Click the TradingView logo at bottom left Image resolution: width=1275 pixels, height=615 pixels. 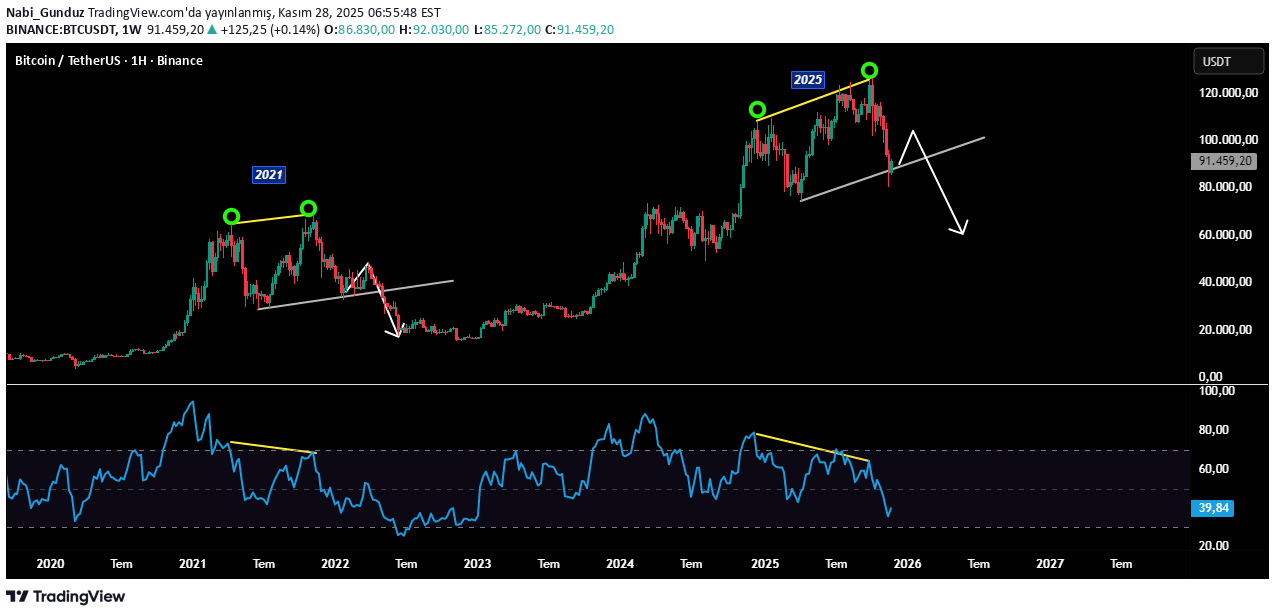pos(66,596)
